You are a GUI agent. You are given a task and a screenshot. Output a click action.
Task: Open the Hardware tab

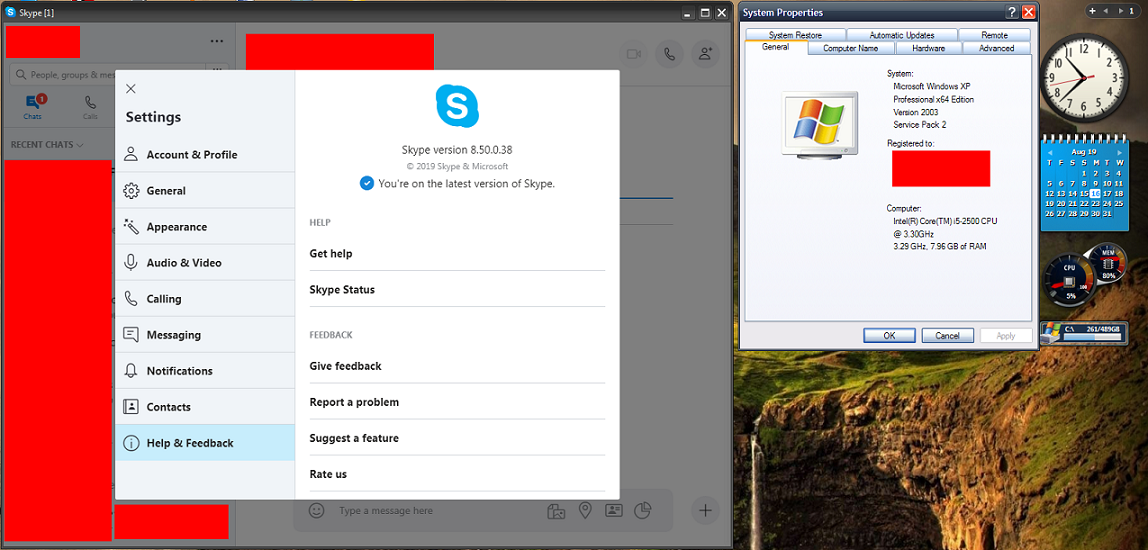[x=928, y=48]
